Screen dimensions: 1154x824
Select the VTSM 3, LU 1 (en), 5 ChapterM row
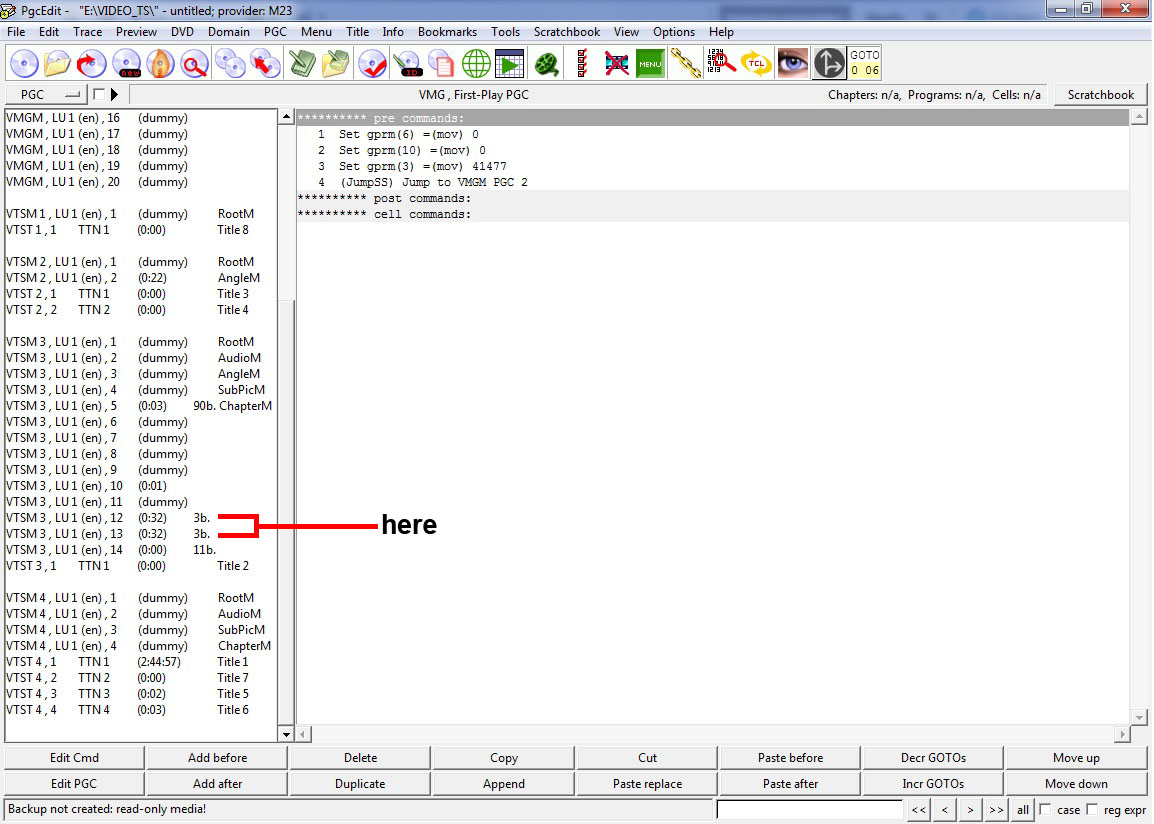(140, 406)
